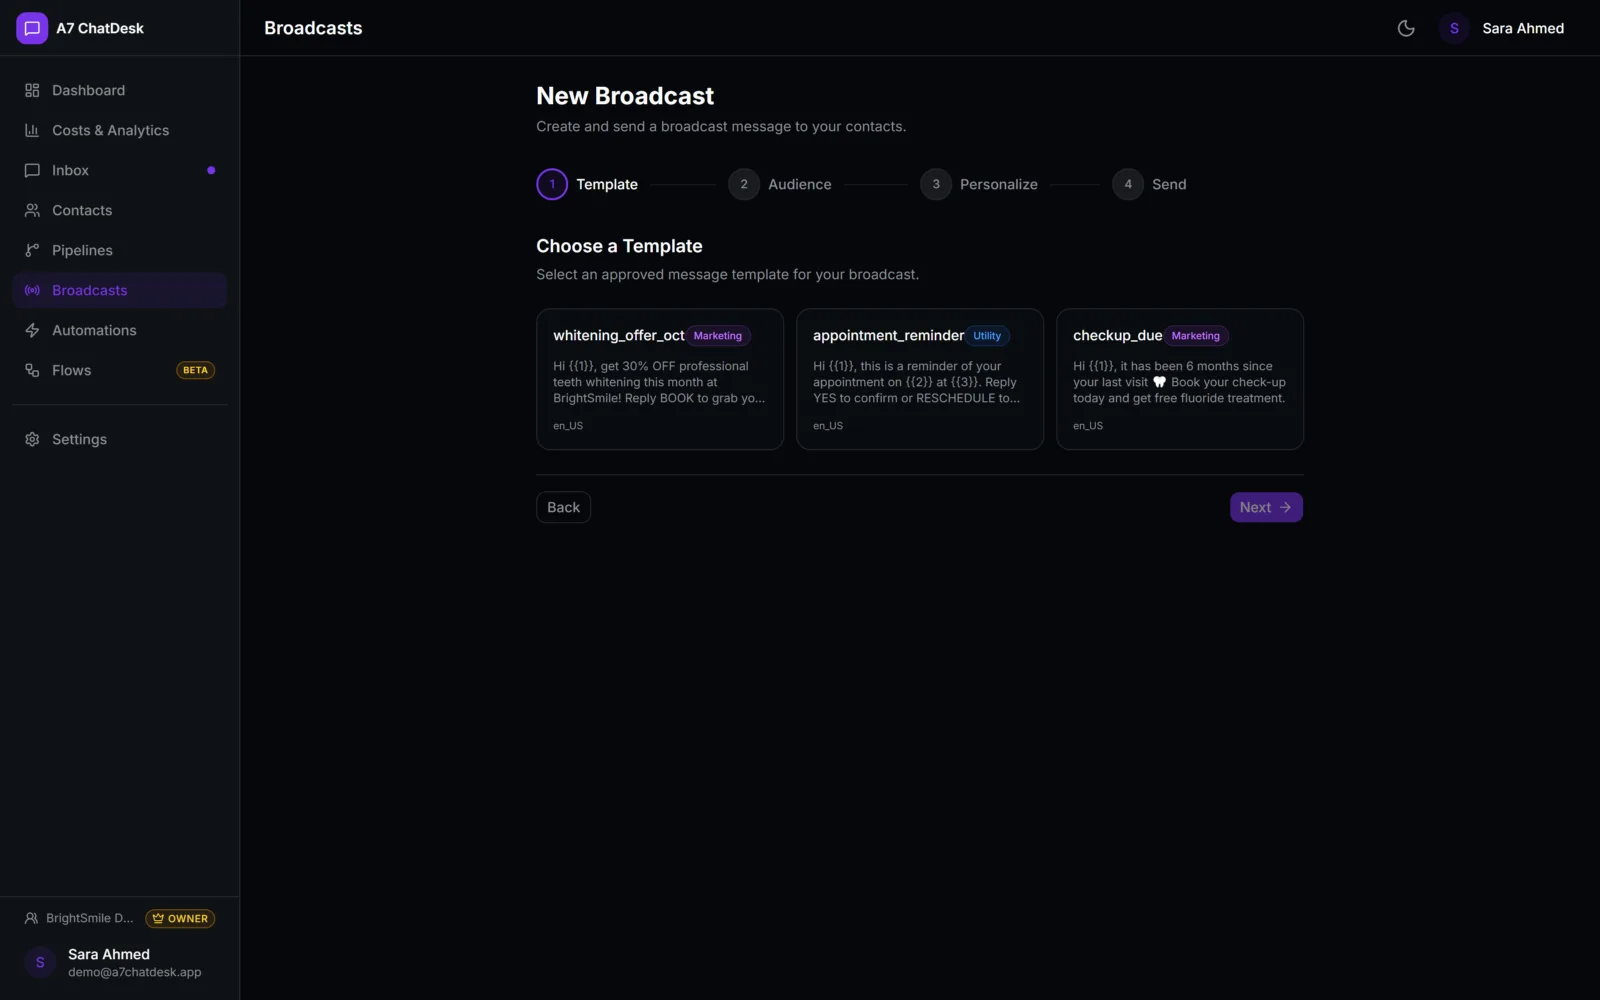Click the BrightSmile workspace people icon

(x=31, y=918)
